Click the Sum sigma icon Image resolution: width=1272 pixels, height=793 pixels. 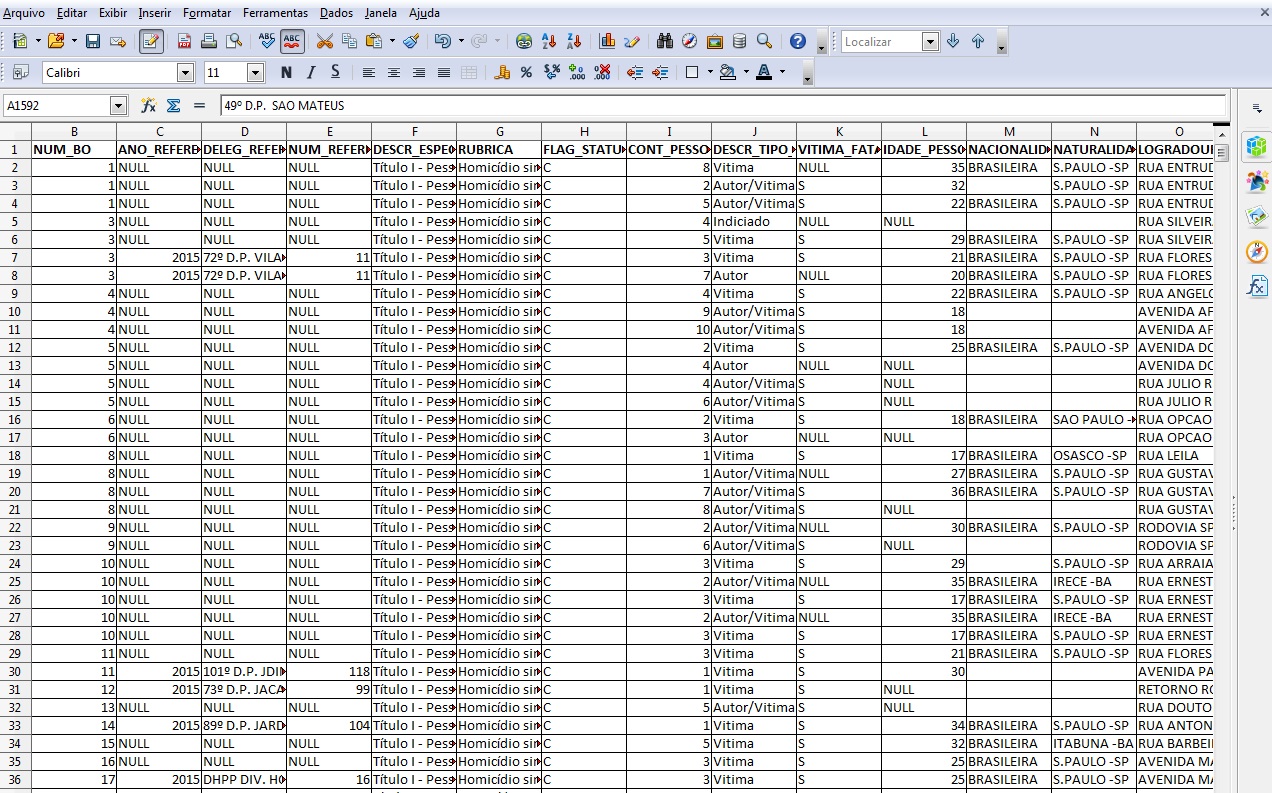point(173,105)
